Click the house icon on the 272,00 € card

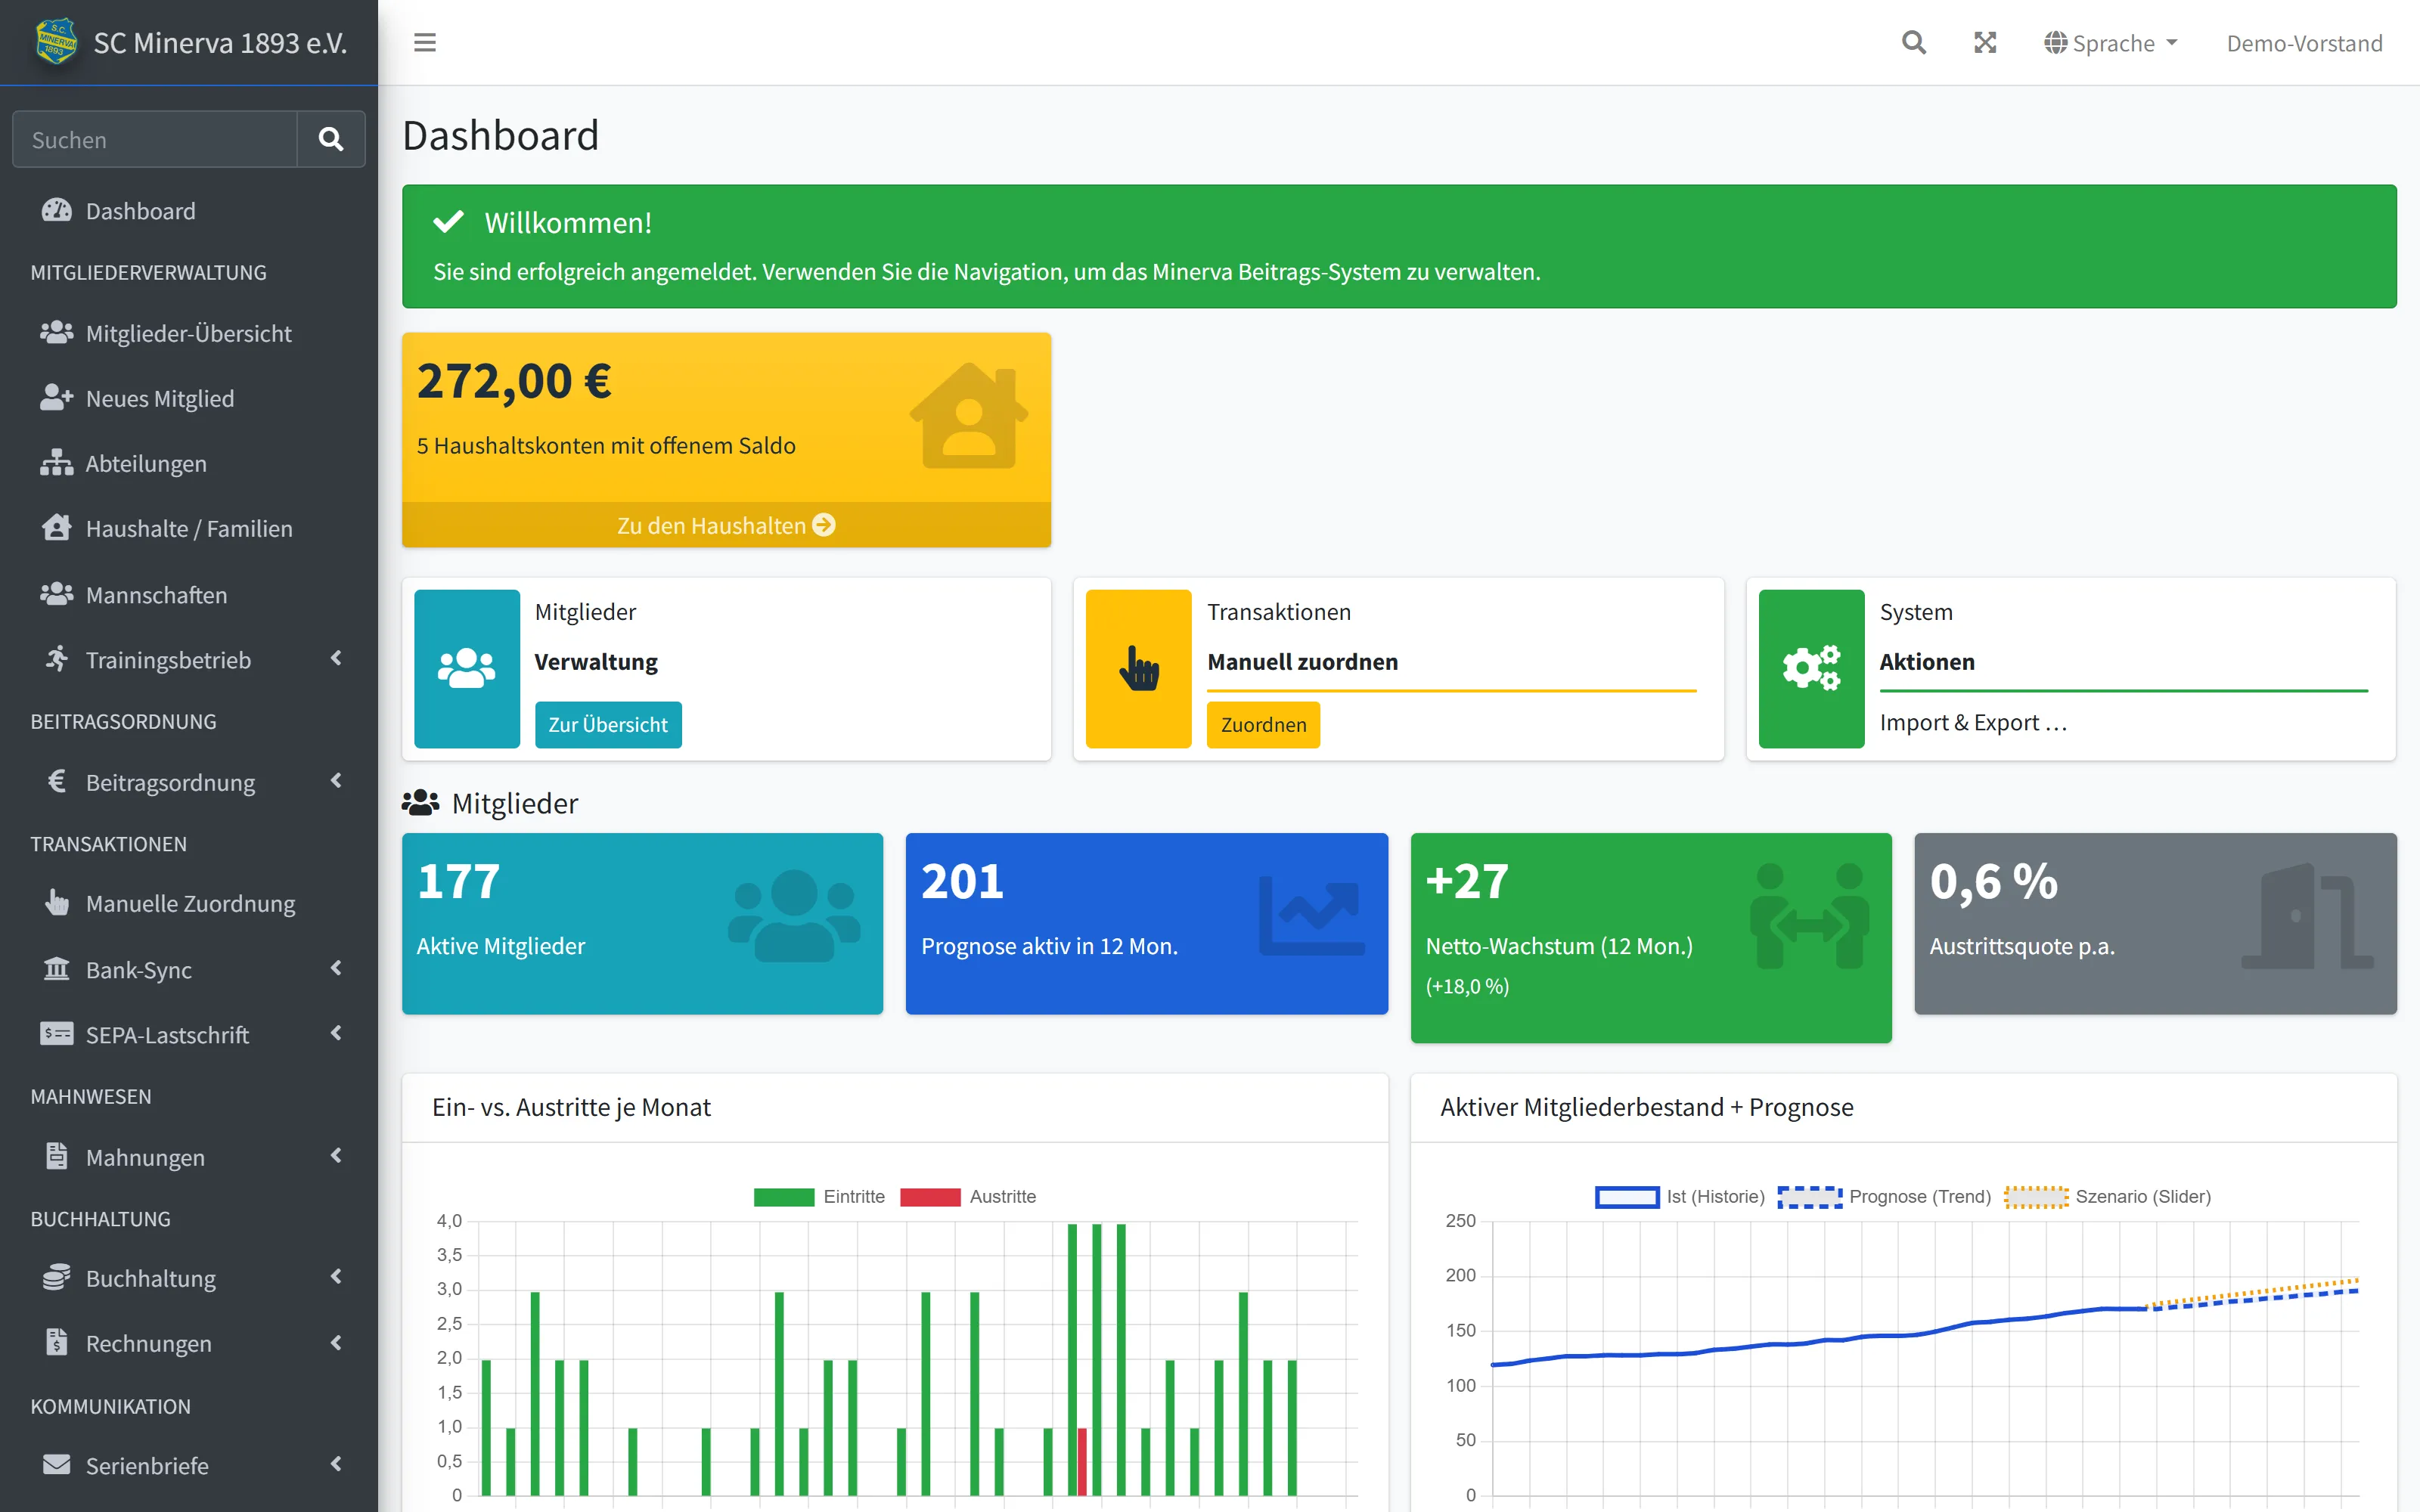coord(968,415)
